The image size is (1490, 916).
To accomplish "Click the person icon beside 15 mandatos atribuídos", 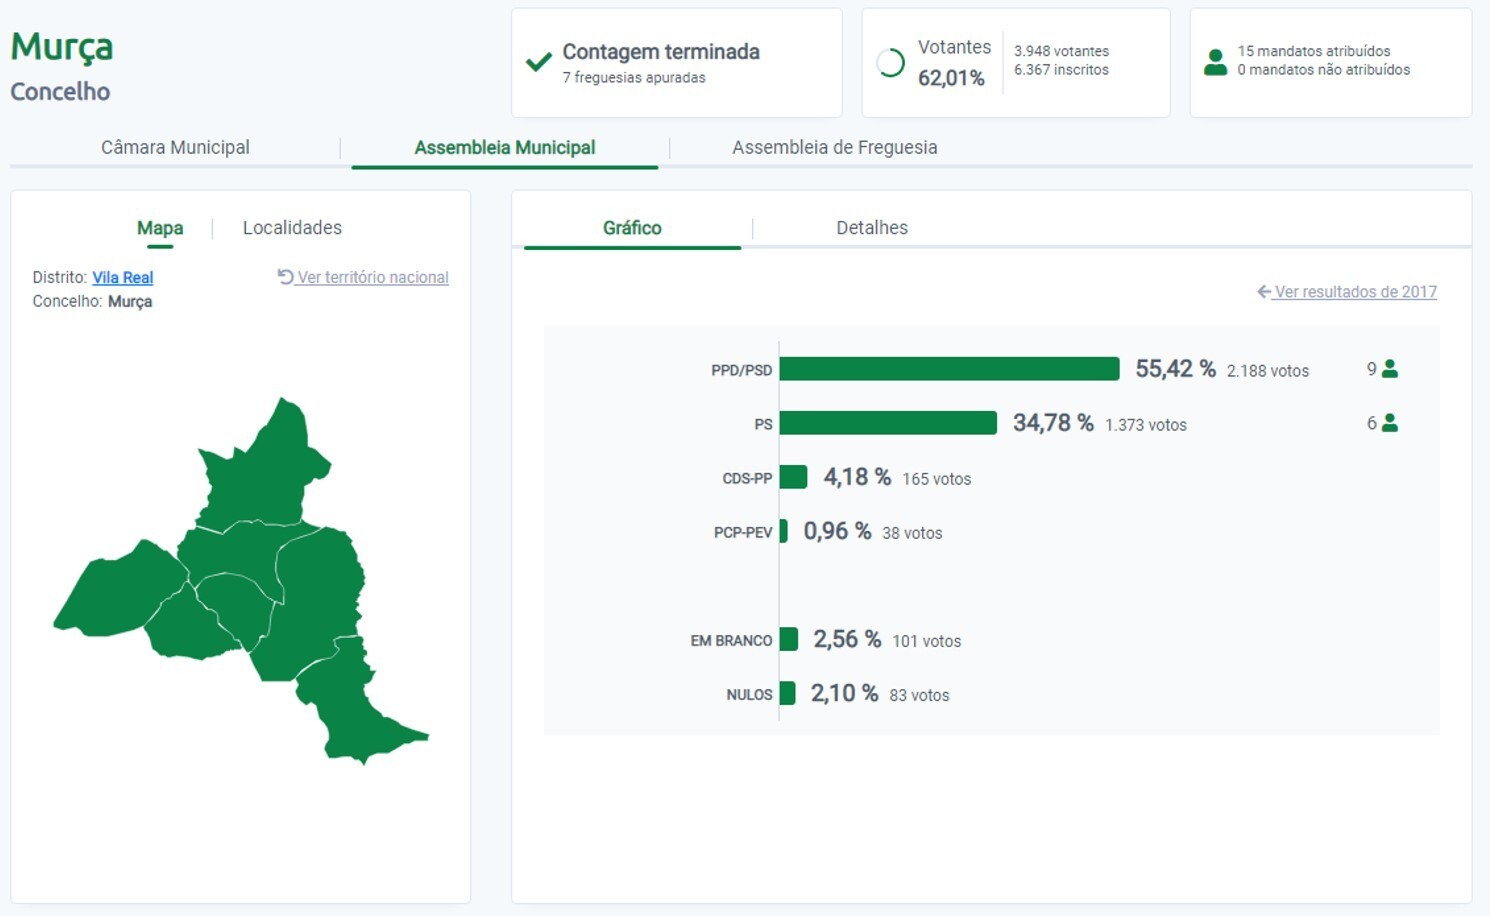I will click(1215, 62).
